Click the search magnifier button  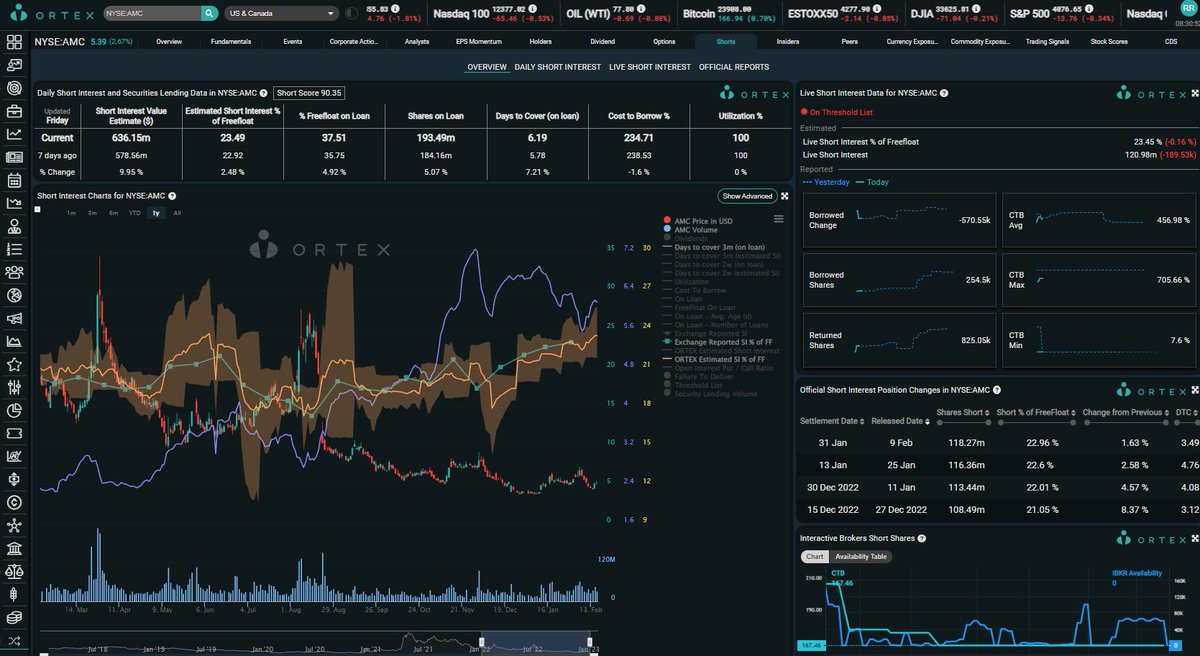(208, 14)
